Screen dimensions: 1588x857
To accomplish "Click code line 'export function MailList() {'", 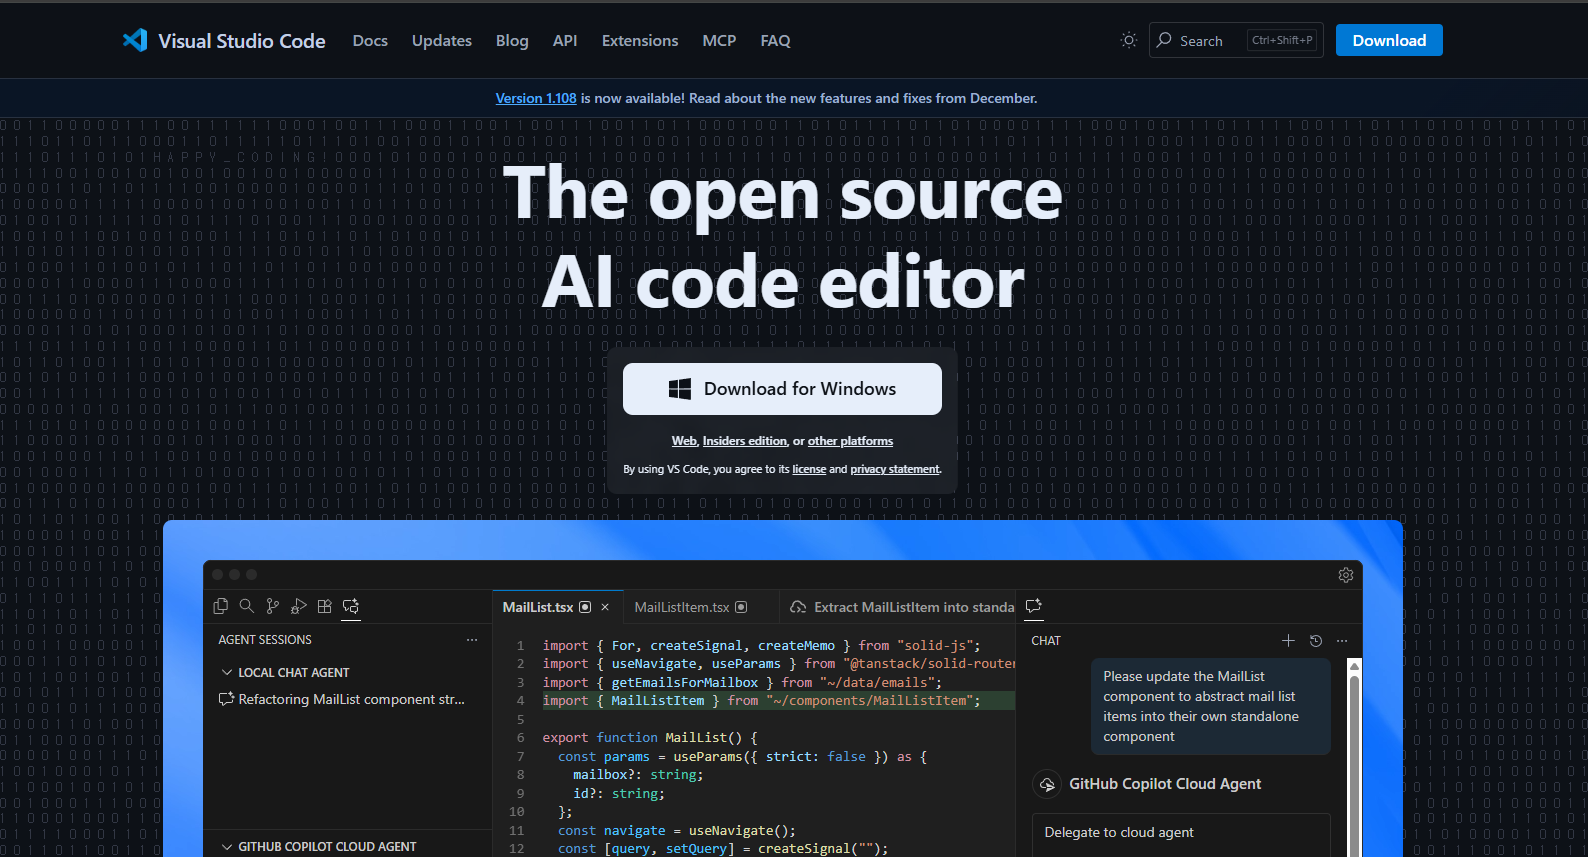I will (650, 738).
